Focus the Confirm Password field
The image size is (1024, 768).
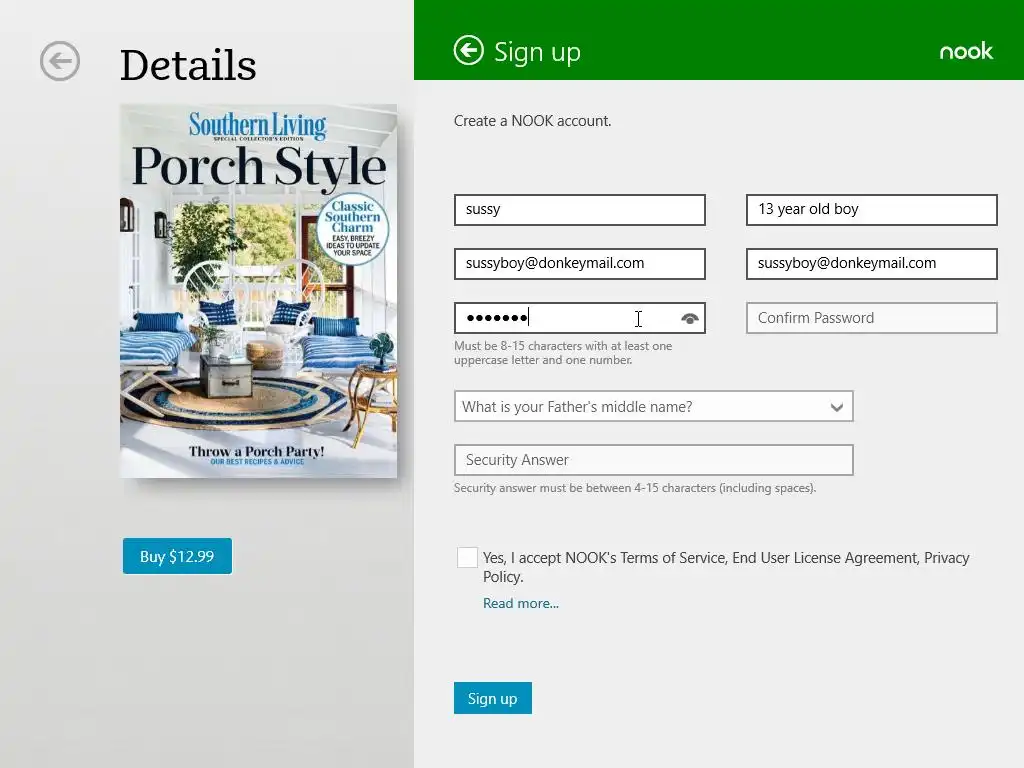point(872,318)
